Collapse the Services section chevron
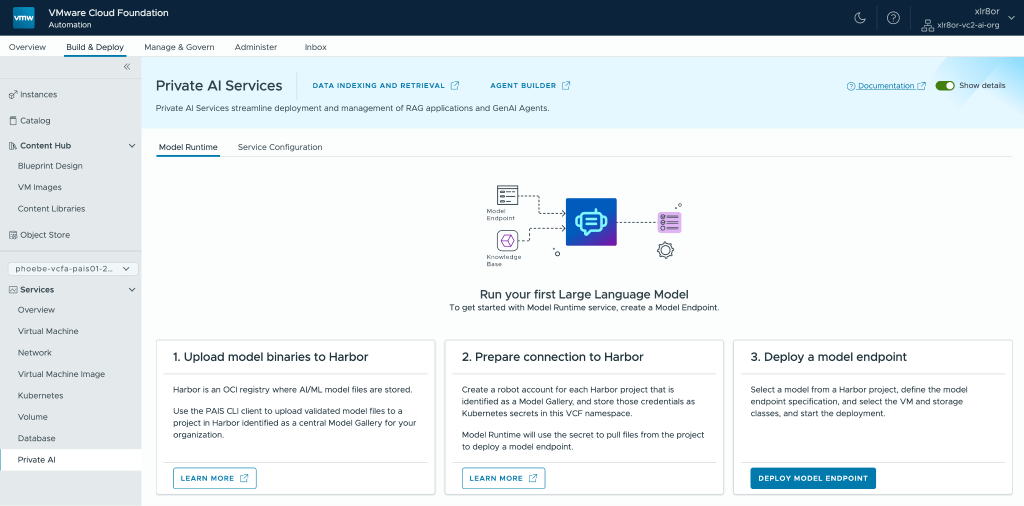This screenshot has width=1024, height=506. coord(132,289)
